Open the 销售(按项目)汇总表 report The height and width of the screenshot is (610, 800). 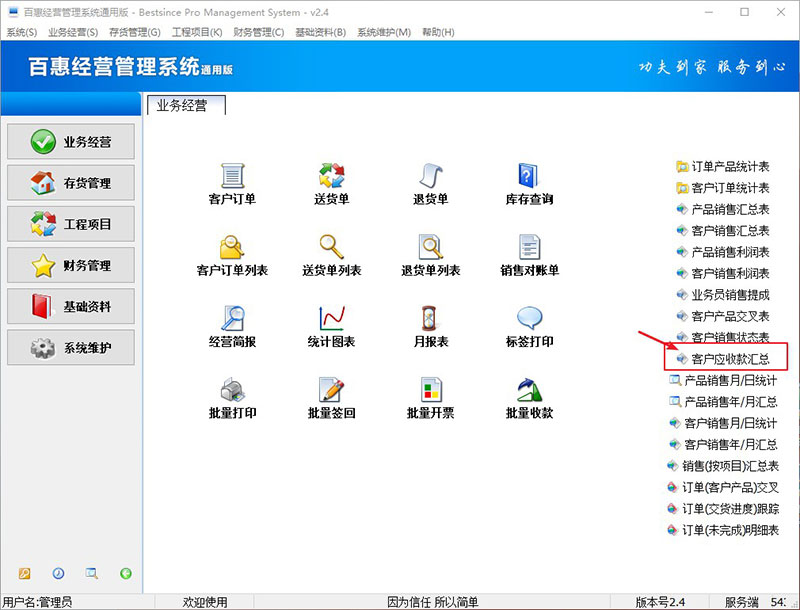tap(723, 466)
